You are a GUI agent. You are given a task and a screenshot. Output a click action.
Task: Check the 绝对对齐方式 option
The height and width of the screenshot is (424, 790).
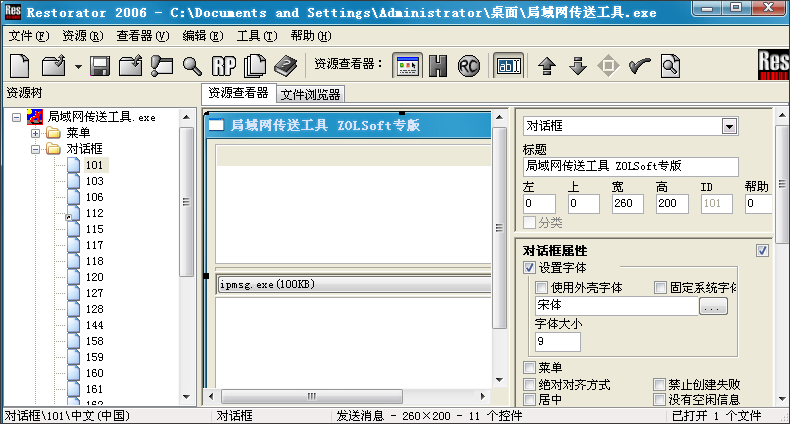click(530, 385)
